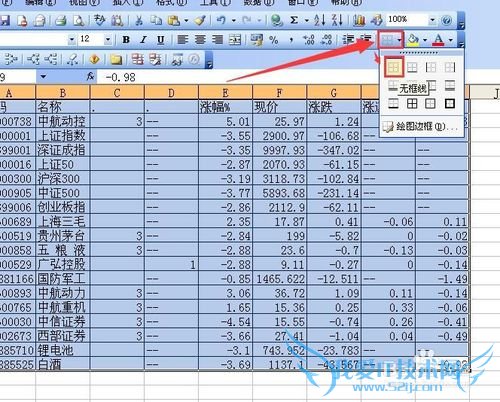Apply the All Borders option

pyautogui.click(x=412, y=104)
